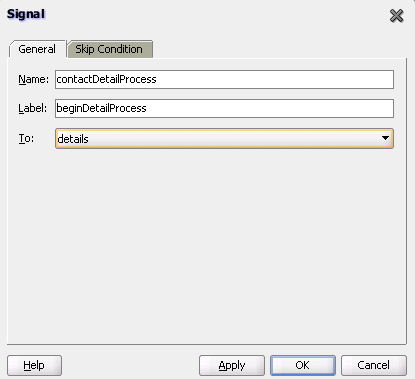Switch to the Skip Condition tab
Image resolution: width=415 pixels, height=379 pixels.
point(110,49)
